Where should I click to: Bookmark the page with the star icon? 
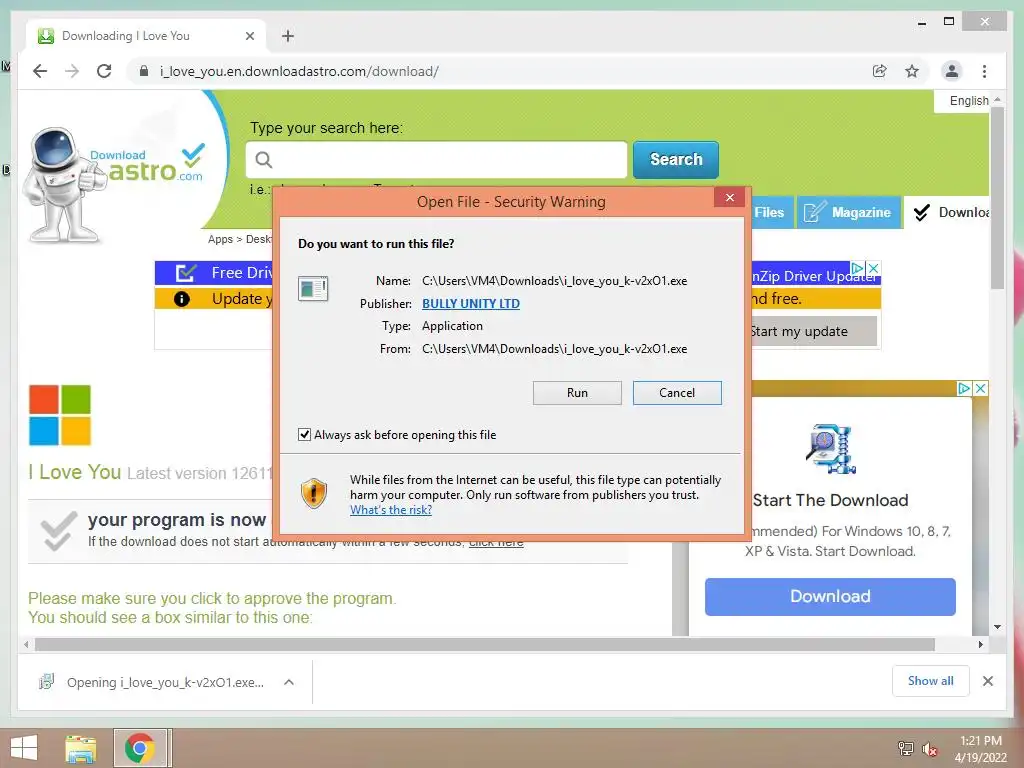point(912,71)
